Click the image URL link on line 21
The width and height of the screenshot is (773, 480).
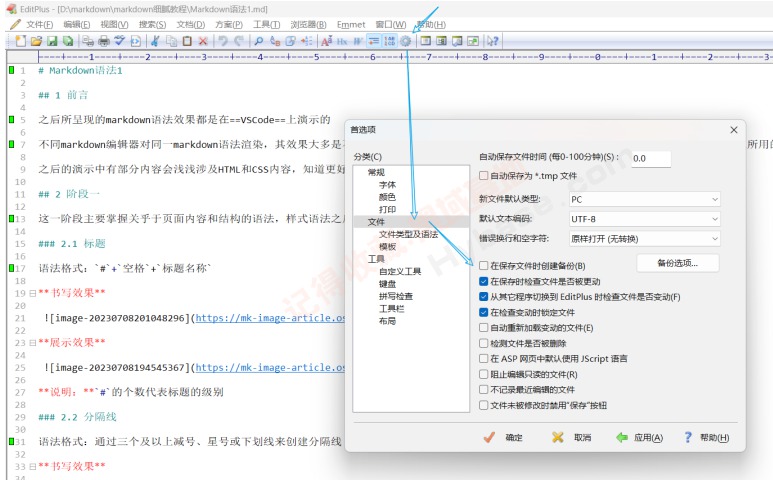tap(270, 318)
